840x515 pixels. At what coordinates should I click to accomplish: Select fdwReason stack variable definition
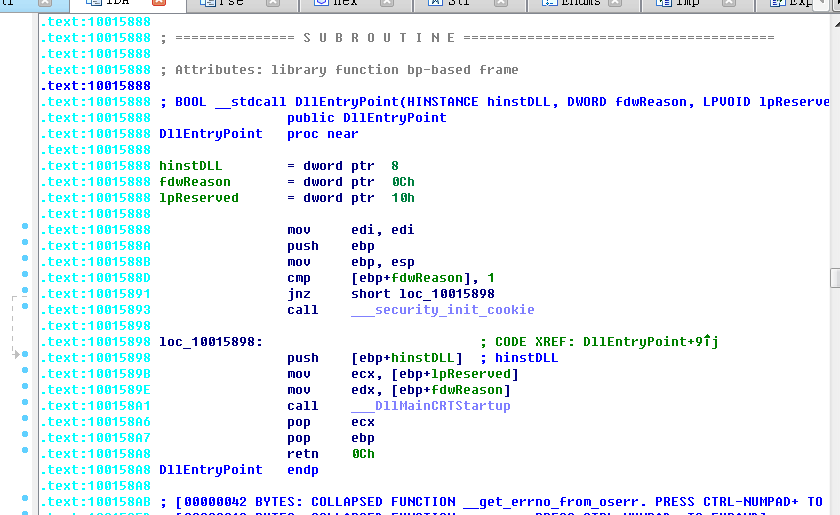194,182
